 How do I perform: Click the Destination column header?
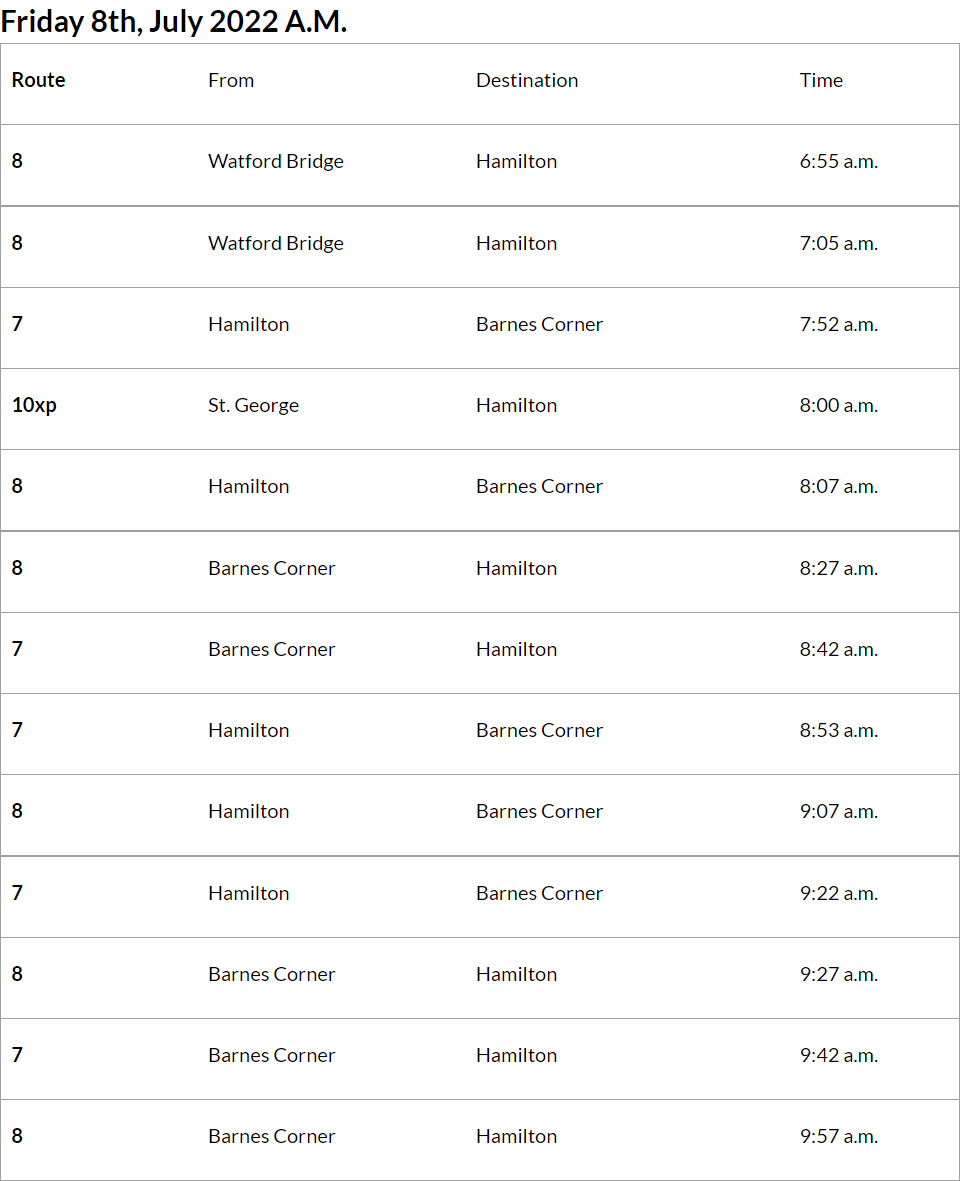click(x=527, y=81)
